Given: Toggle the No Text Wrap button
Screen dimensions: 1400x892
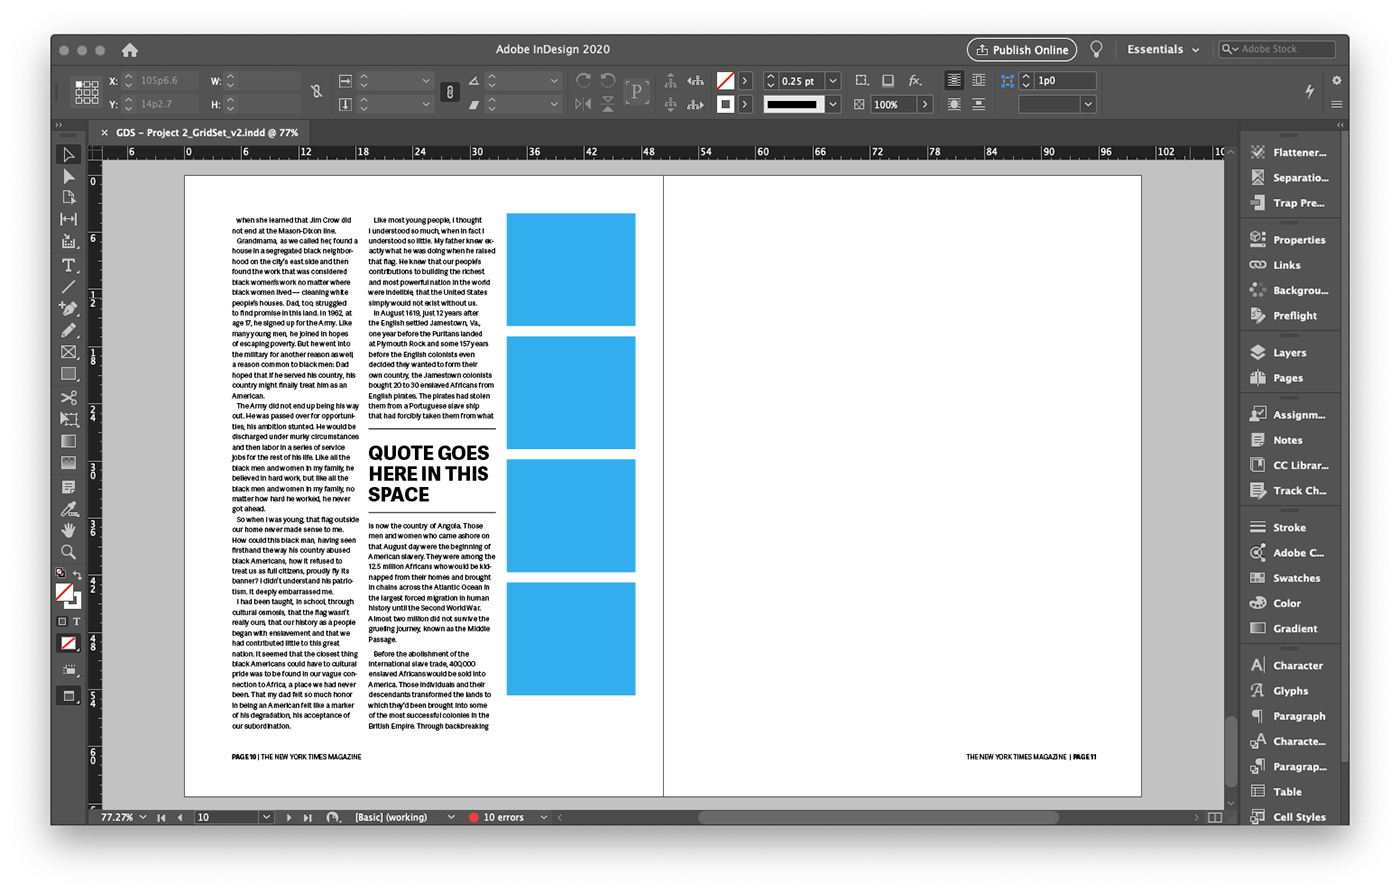Looking at the screenshot, I should click(x=954, y=80).
